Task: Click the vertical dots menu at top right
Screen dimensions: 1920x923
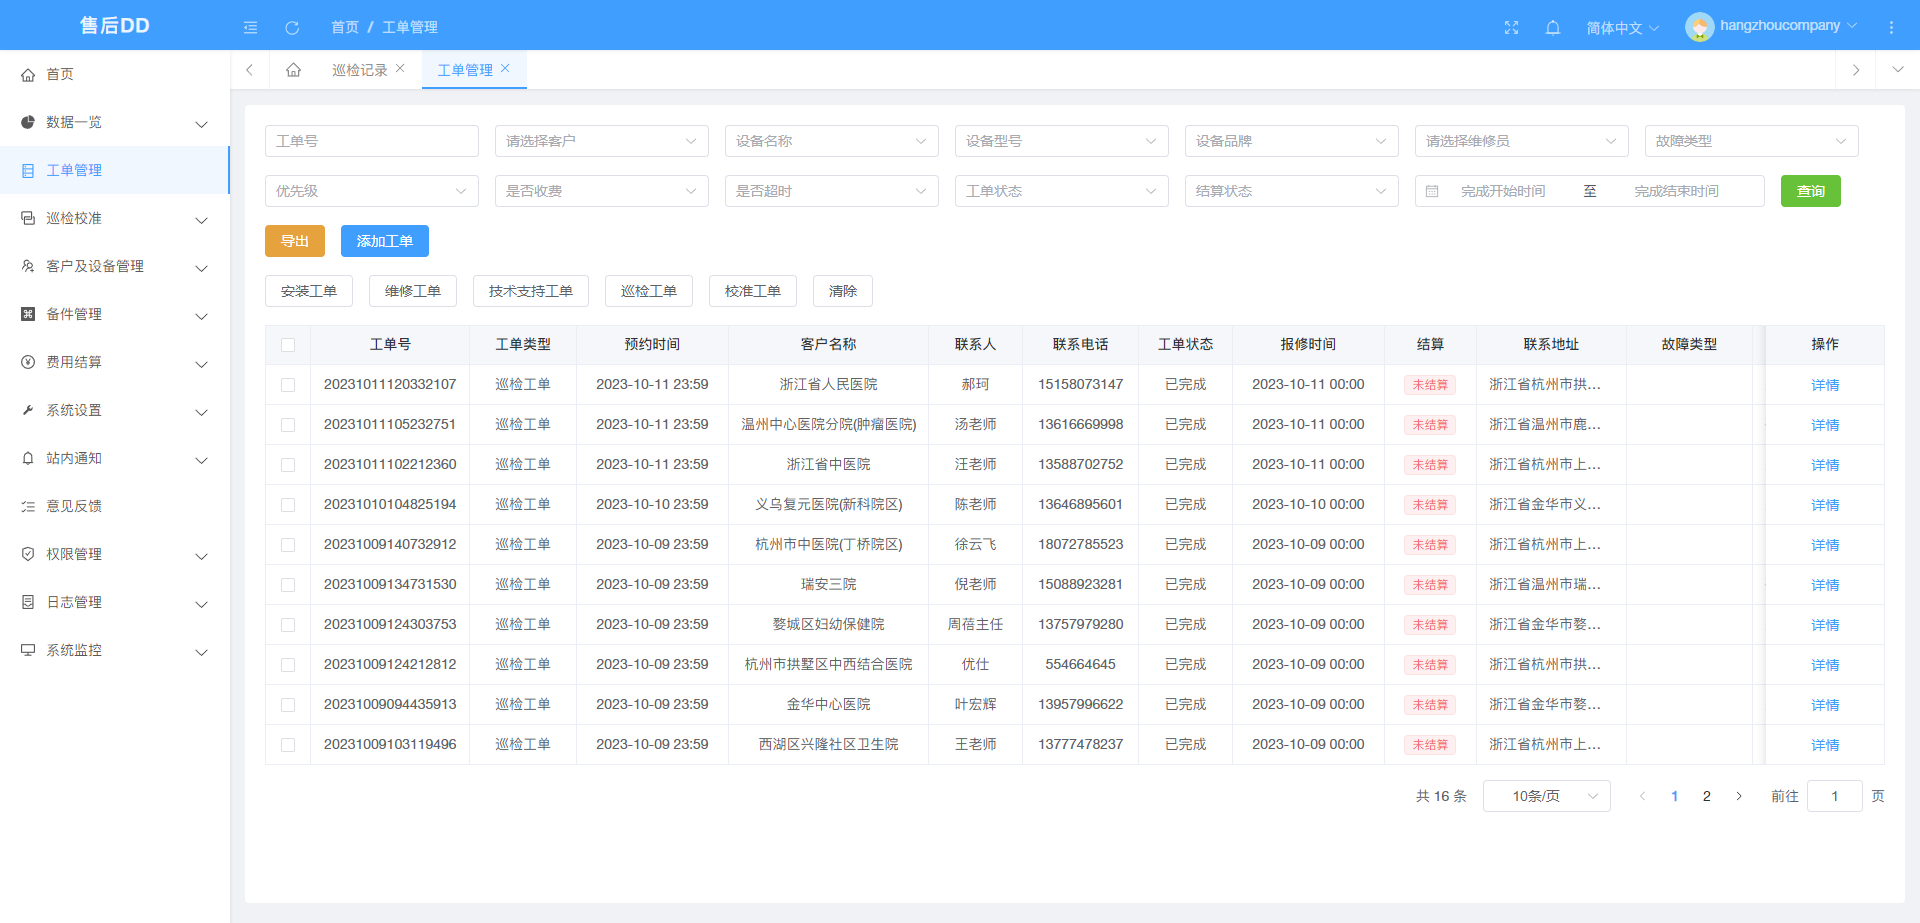Action: click(1893, 25)
